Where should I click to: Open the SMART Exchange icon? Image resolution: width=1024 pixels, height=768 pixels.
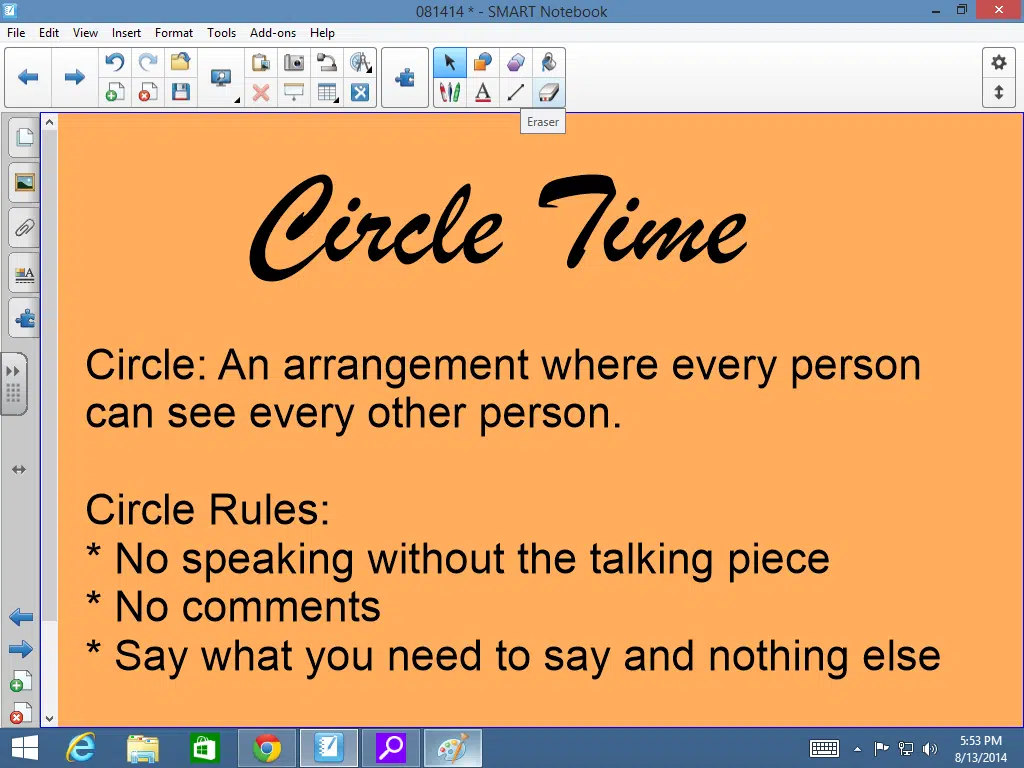point(360,92)
